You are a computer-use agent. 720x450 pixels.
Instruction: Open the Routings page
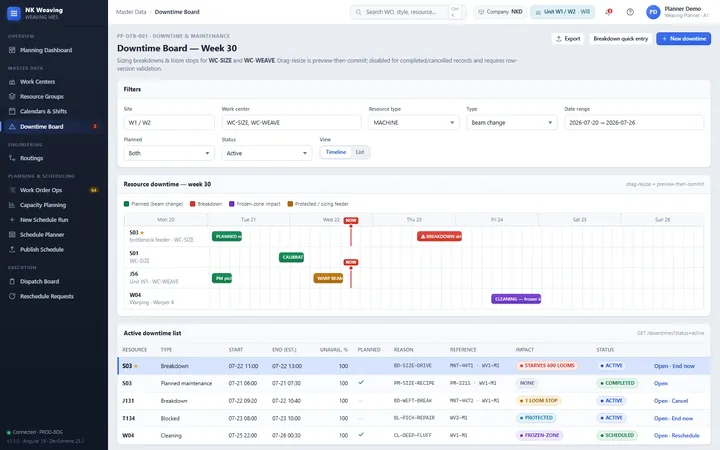pyautogui.click(x=31, y=158)
